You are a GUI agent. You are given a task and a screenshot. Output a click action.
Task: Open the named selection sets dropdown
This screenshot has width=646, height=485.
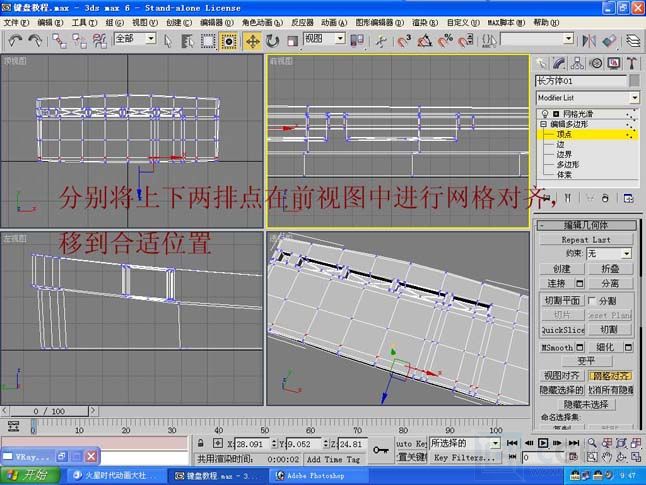569,38
